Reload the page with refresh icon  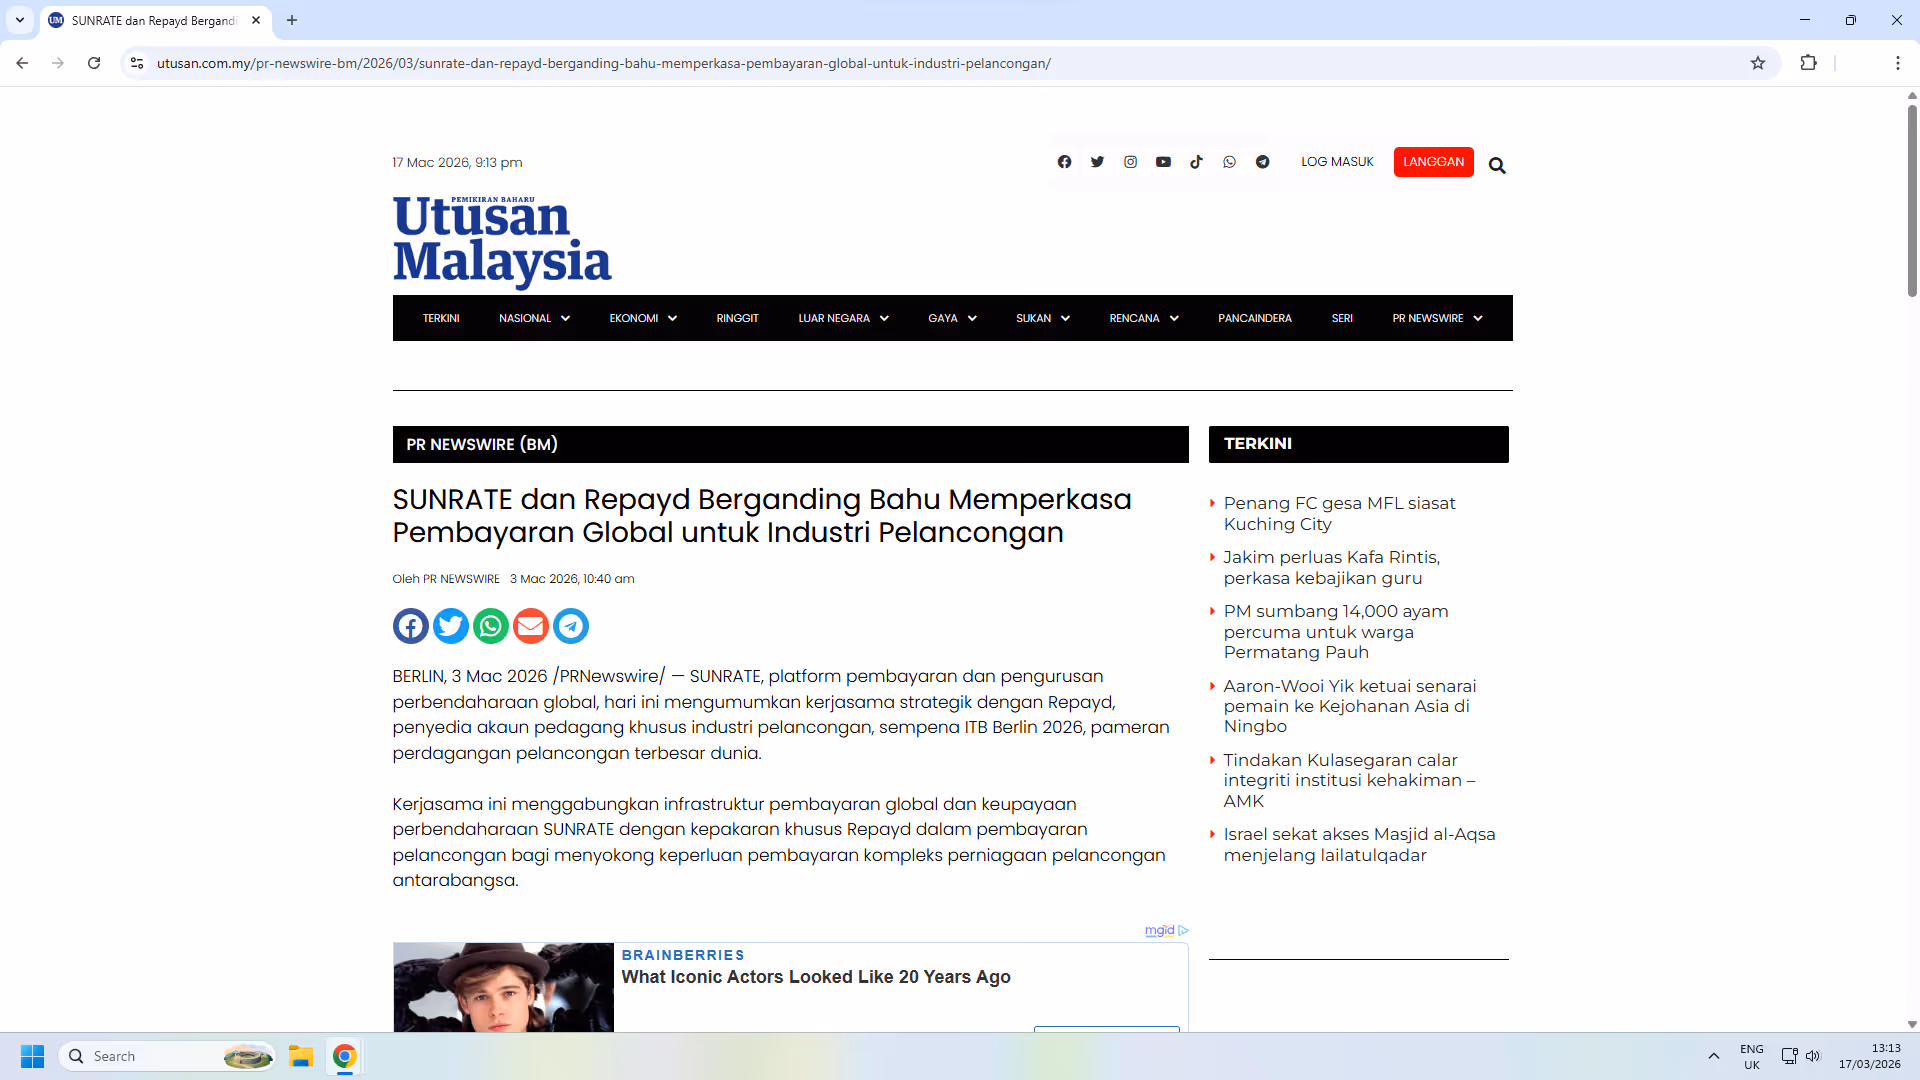[94, 63]
